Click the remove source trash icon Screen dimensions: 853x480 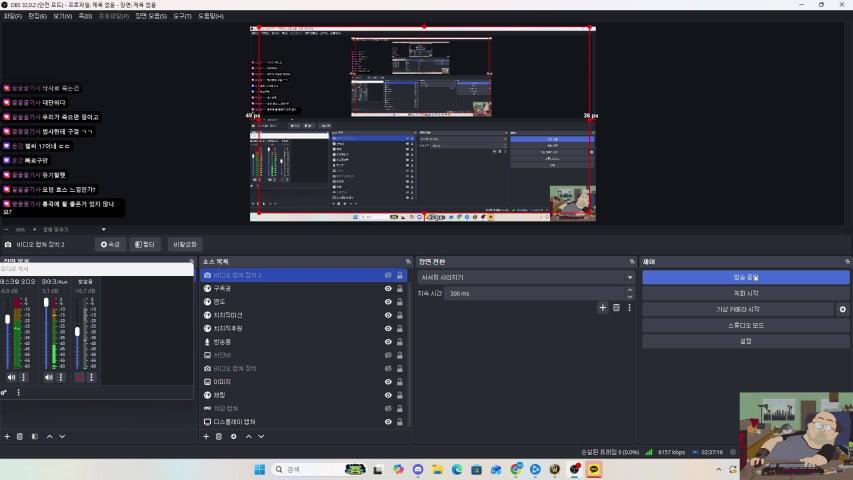coord(219,436)
